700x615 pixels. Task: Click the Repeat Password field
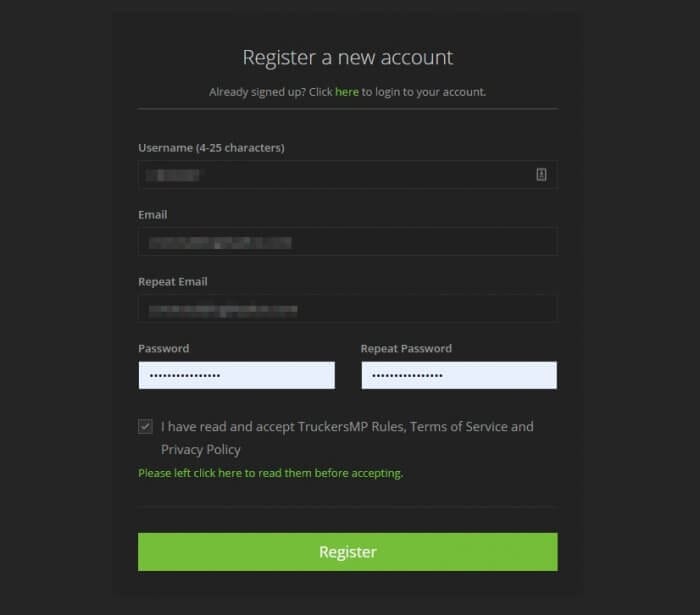pos(458,376)
